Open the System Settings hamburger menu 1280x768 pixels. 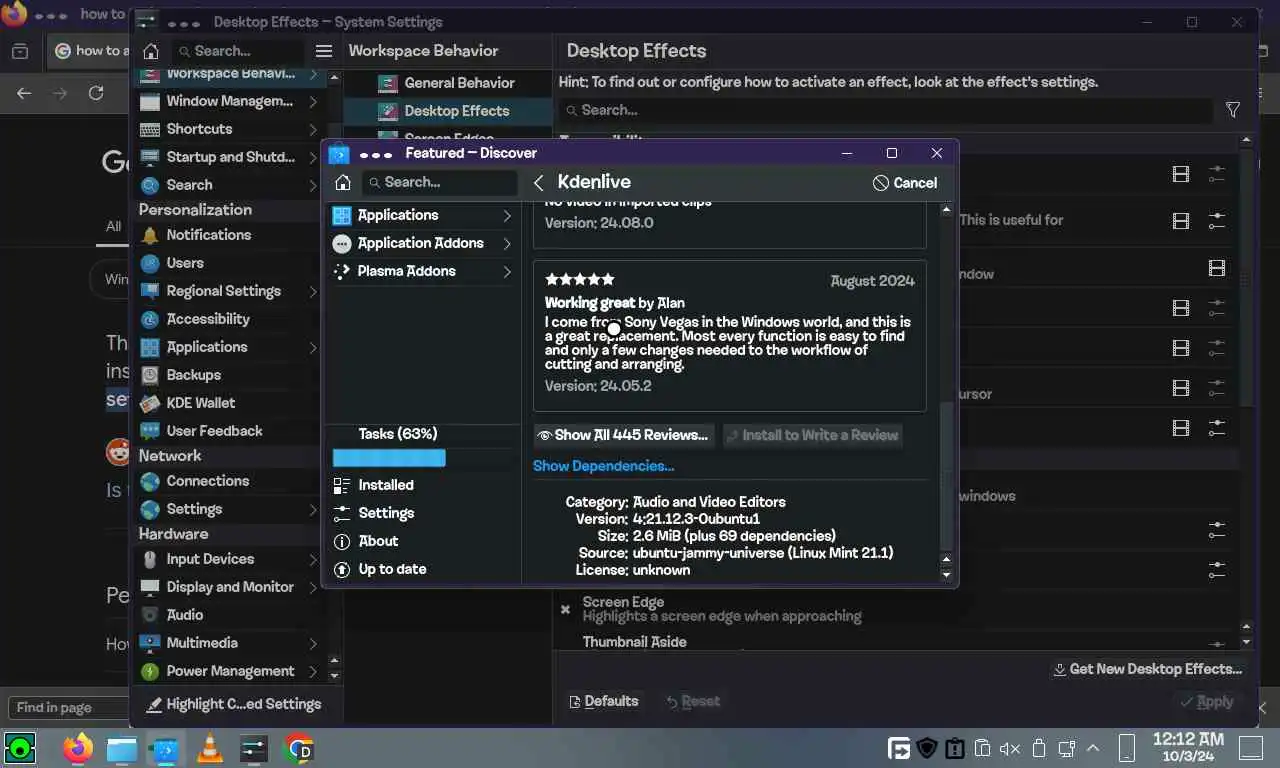coord(324,51)
